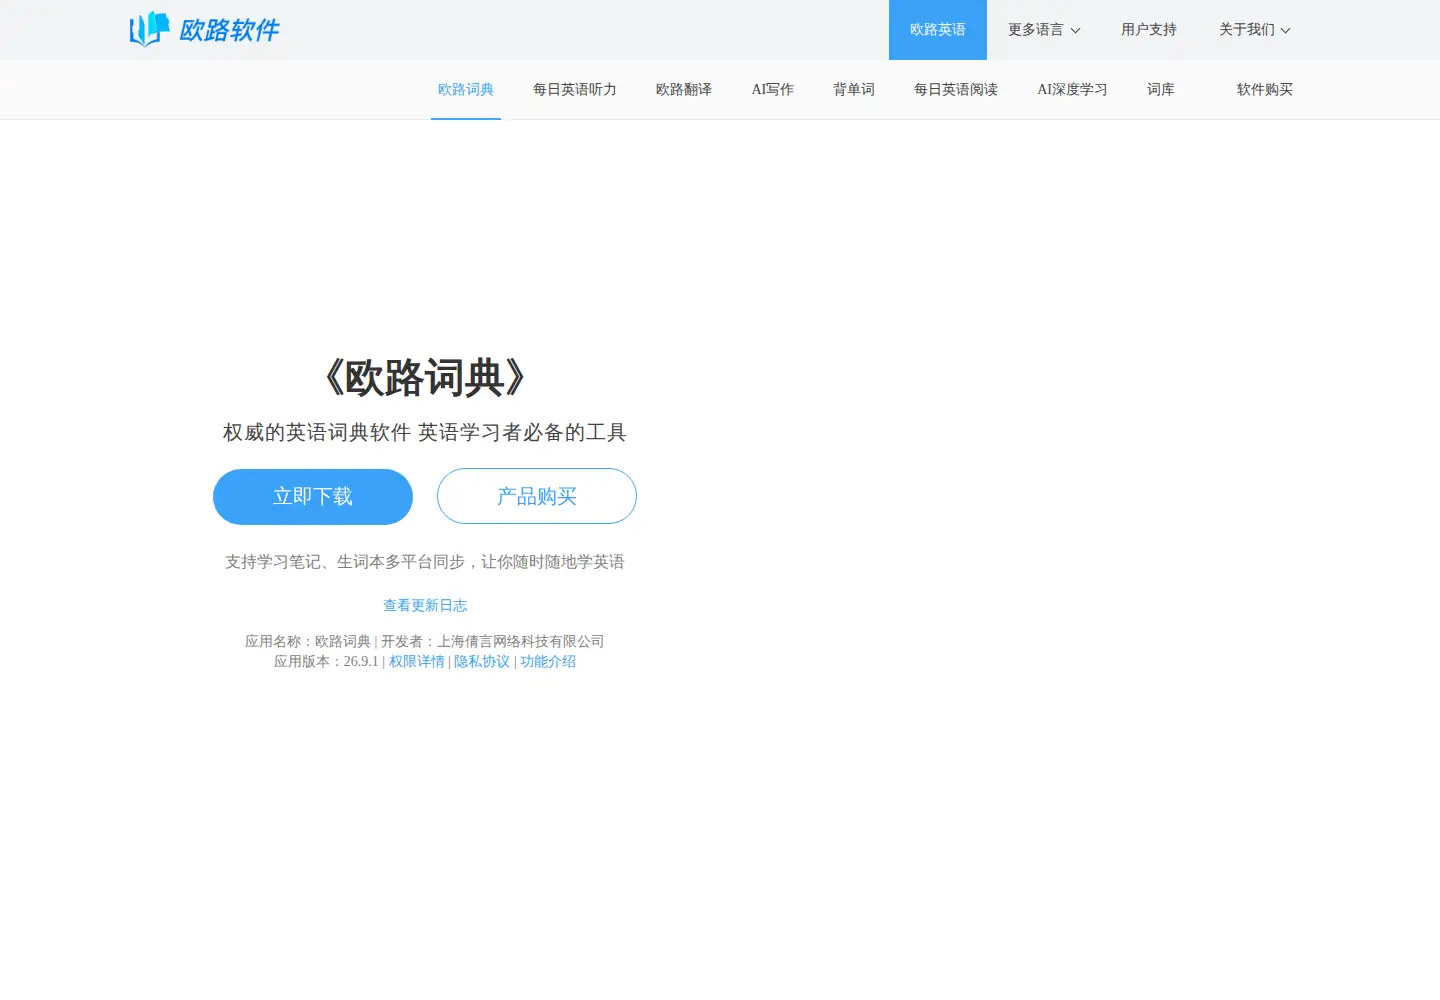
Task: Select the 欧路英语 top navigation tab
Action: [x=937, y=30]
